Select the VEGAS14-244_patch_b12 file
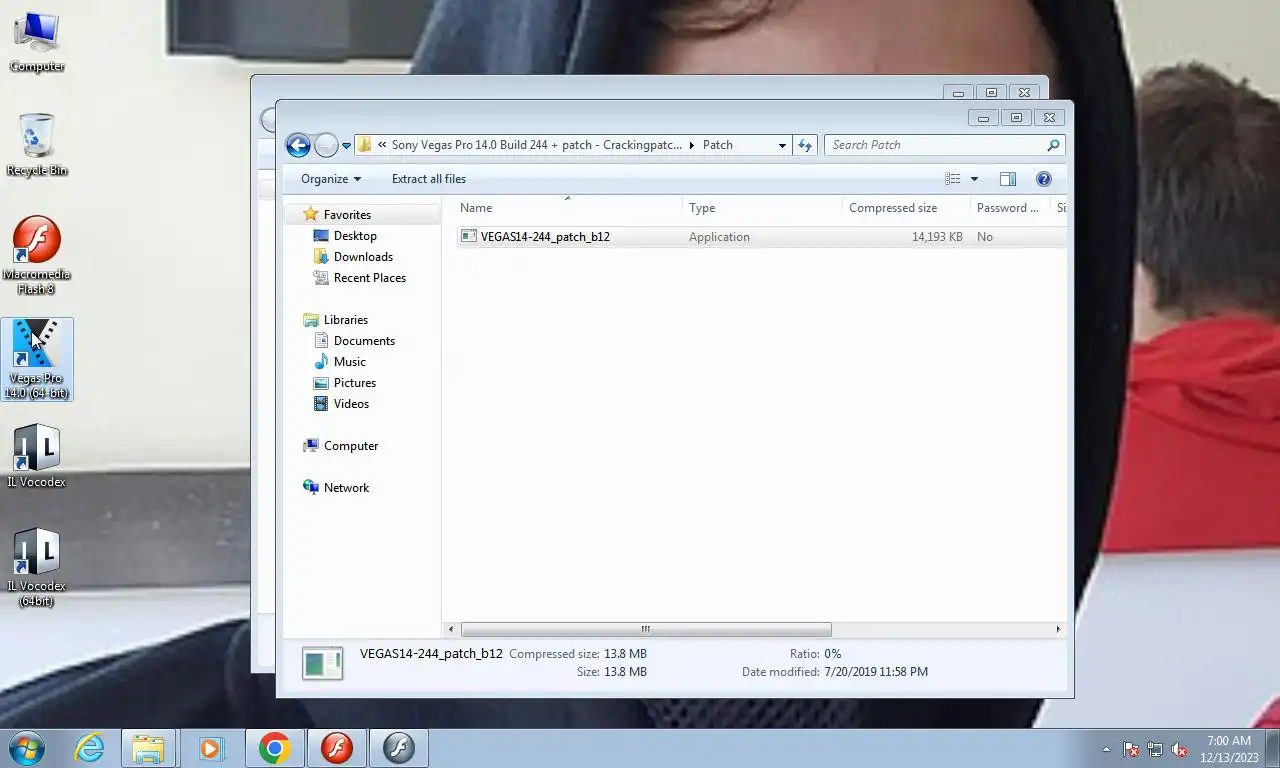The width and height of the screenshot is (1280, 768). click(x=545, y=237)
